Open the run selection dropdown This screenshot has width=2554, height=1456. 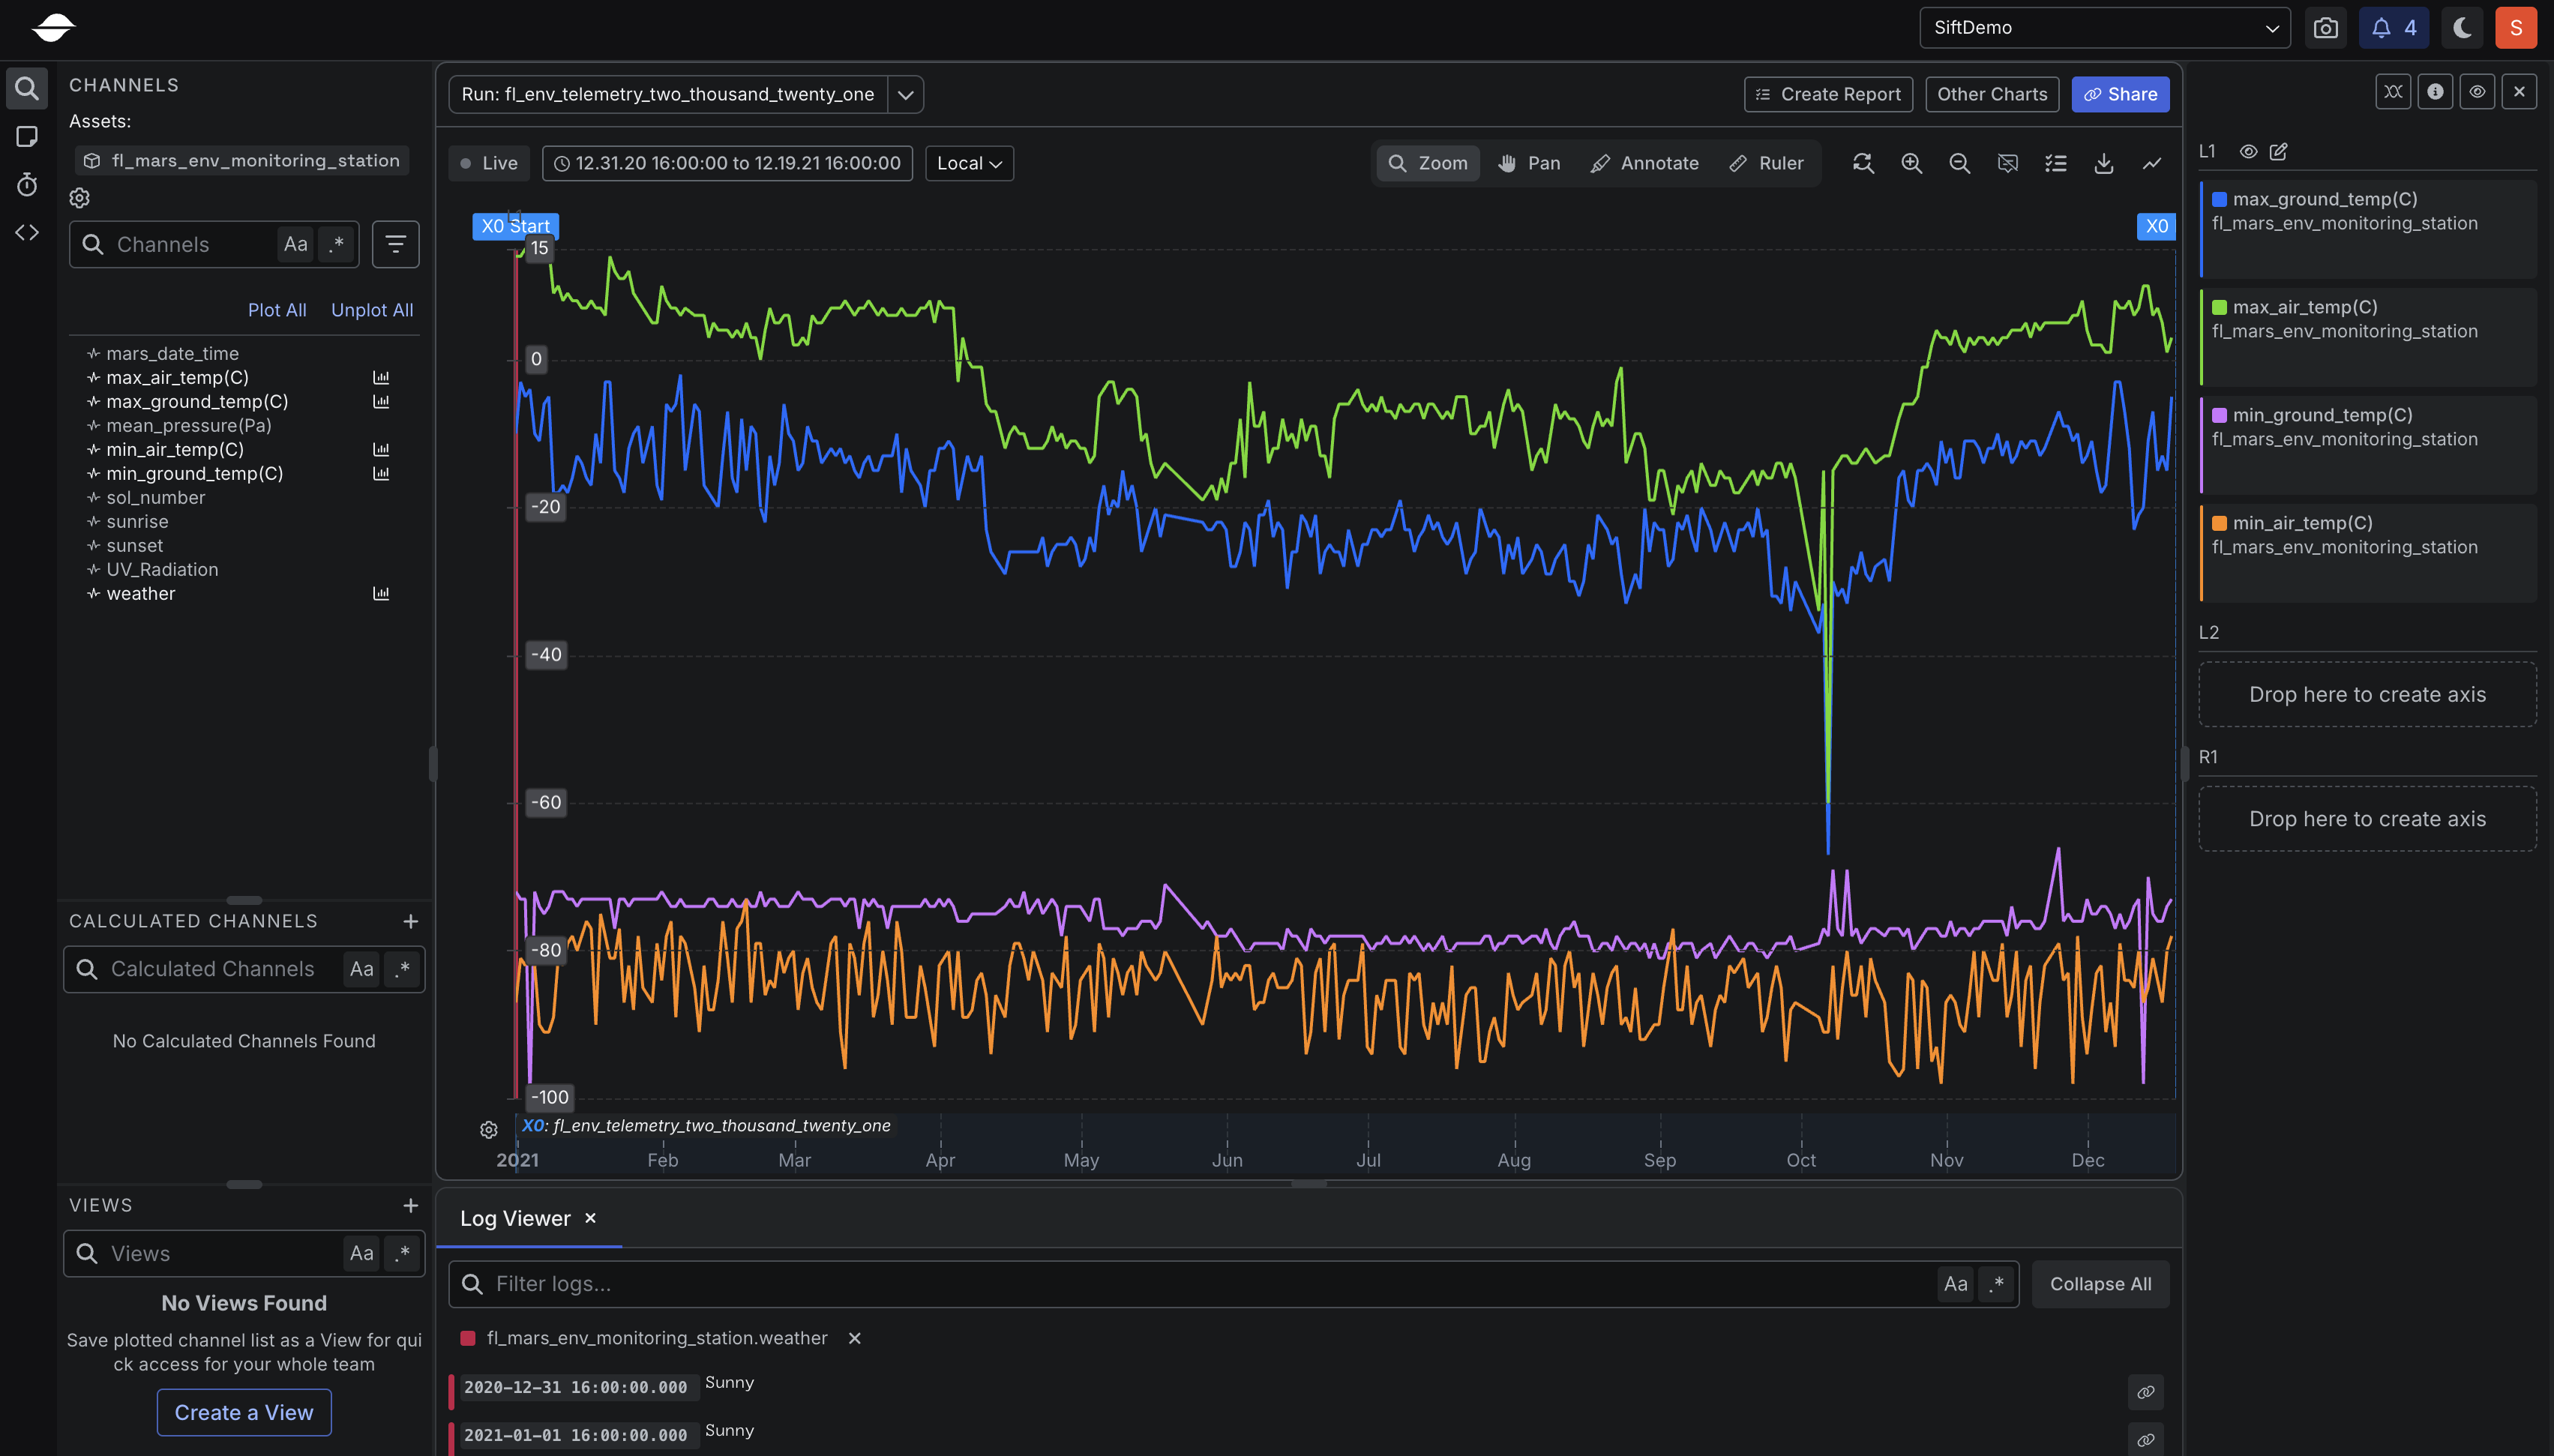tap(903, 94)
